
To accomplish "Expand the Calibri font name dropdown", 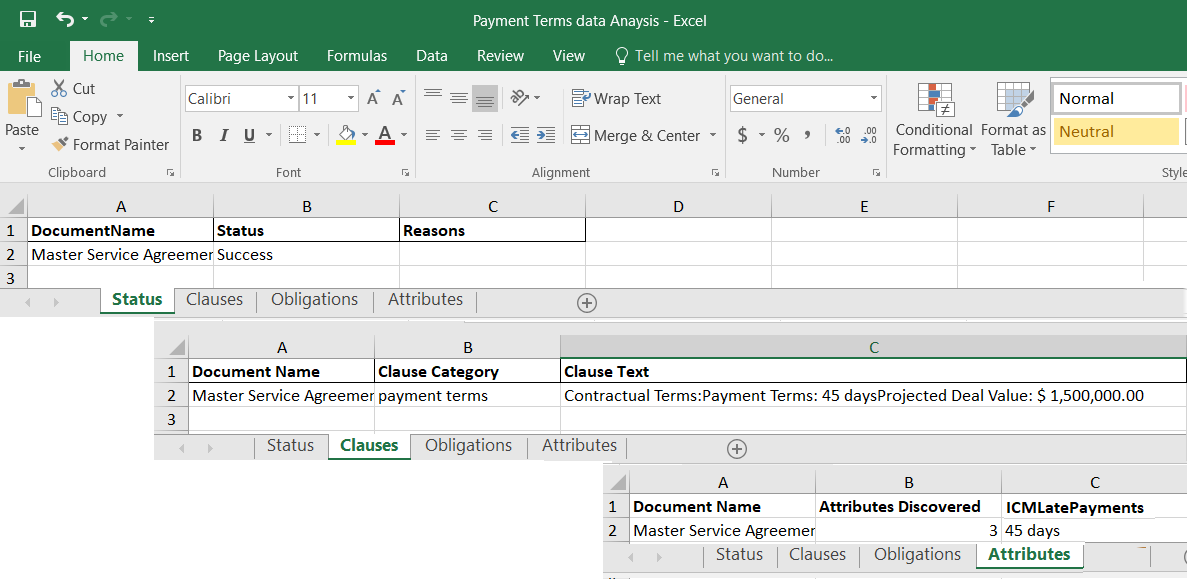I will pyautogui.click(x=291, y=98).
